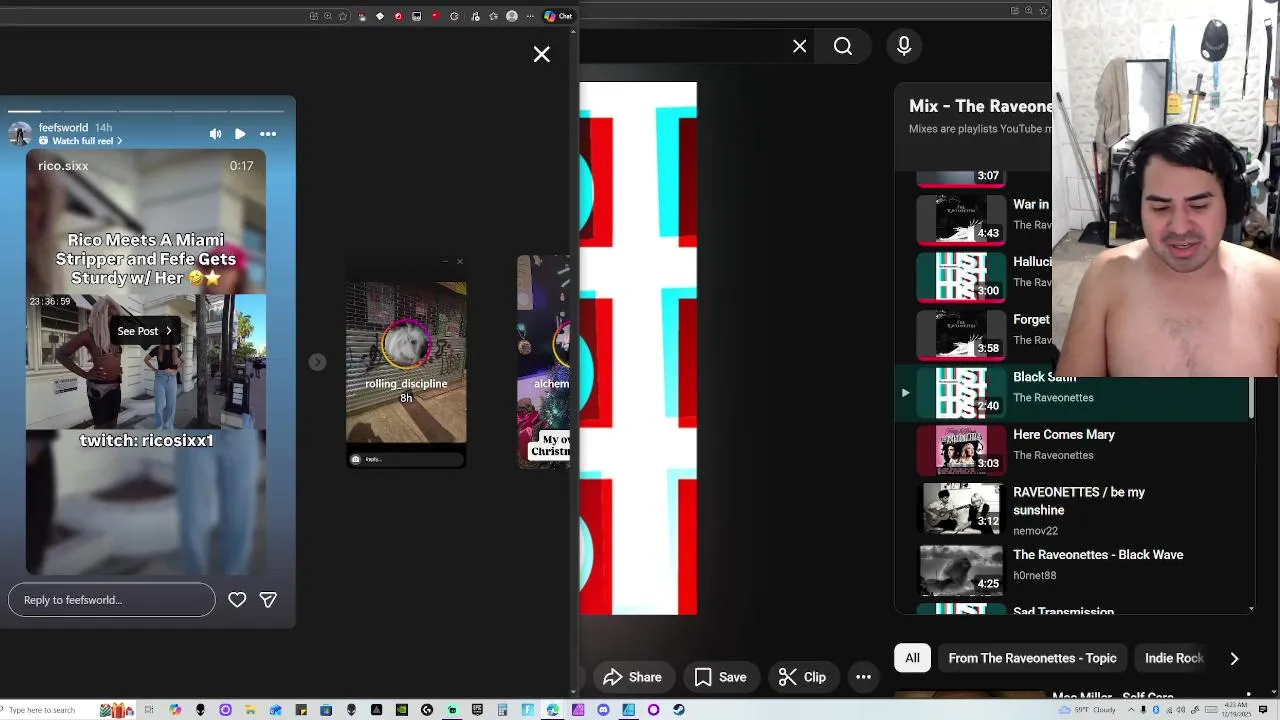Share the story via the paper-plane icon
1280x720 pixels.
pos(268,600)
